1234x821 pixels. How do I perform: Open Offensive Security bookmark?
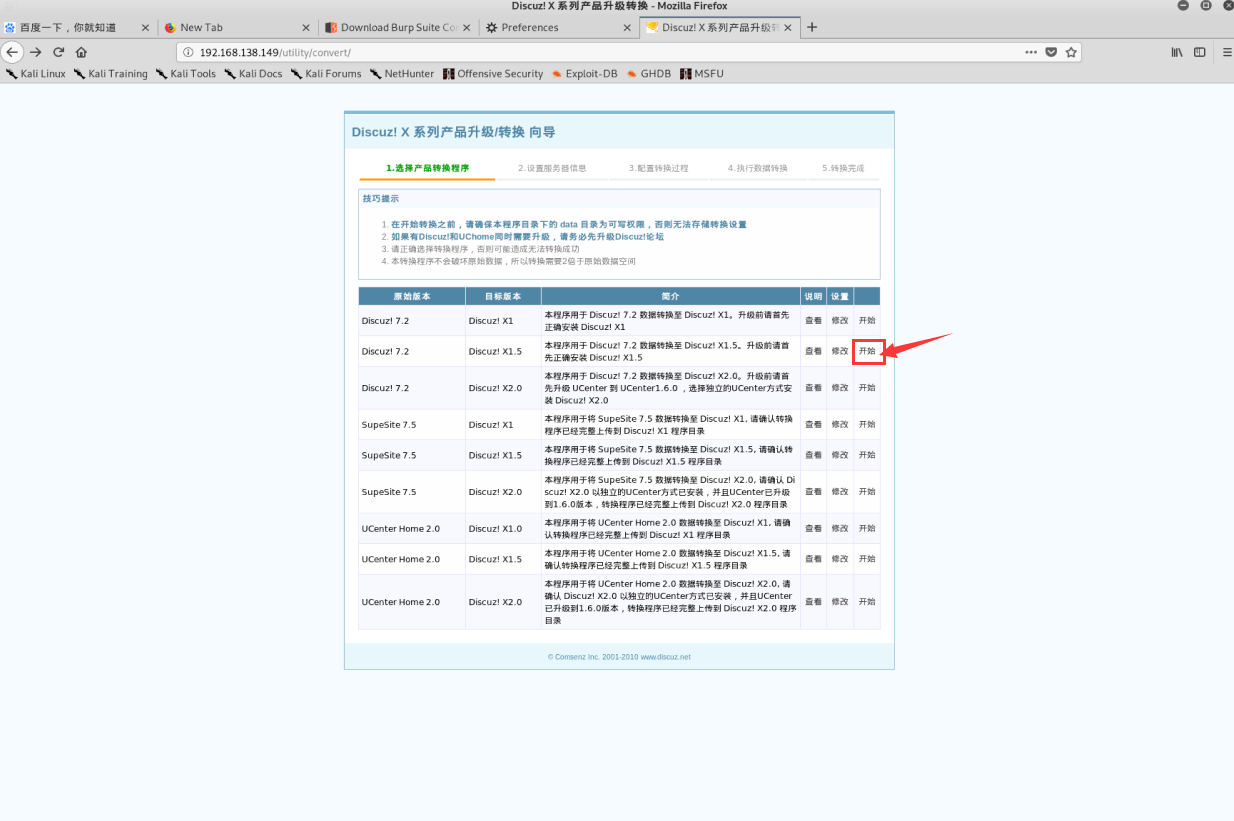[x=493, y=74]
